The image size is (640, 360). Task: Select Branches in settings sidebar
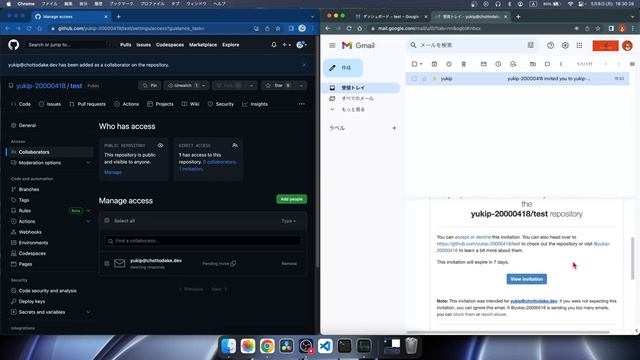coord(29,189)
